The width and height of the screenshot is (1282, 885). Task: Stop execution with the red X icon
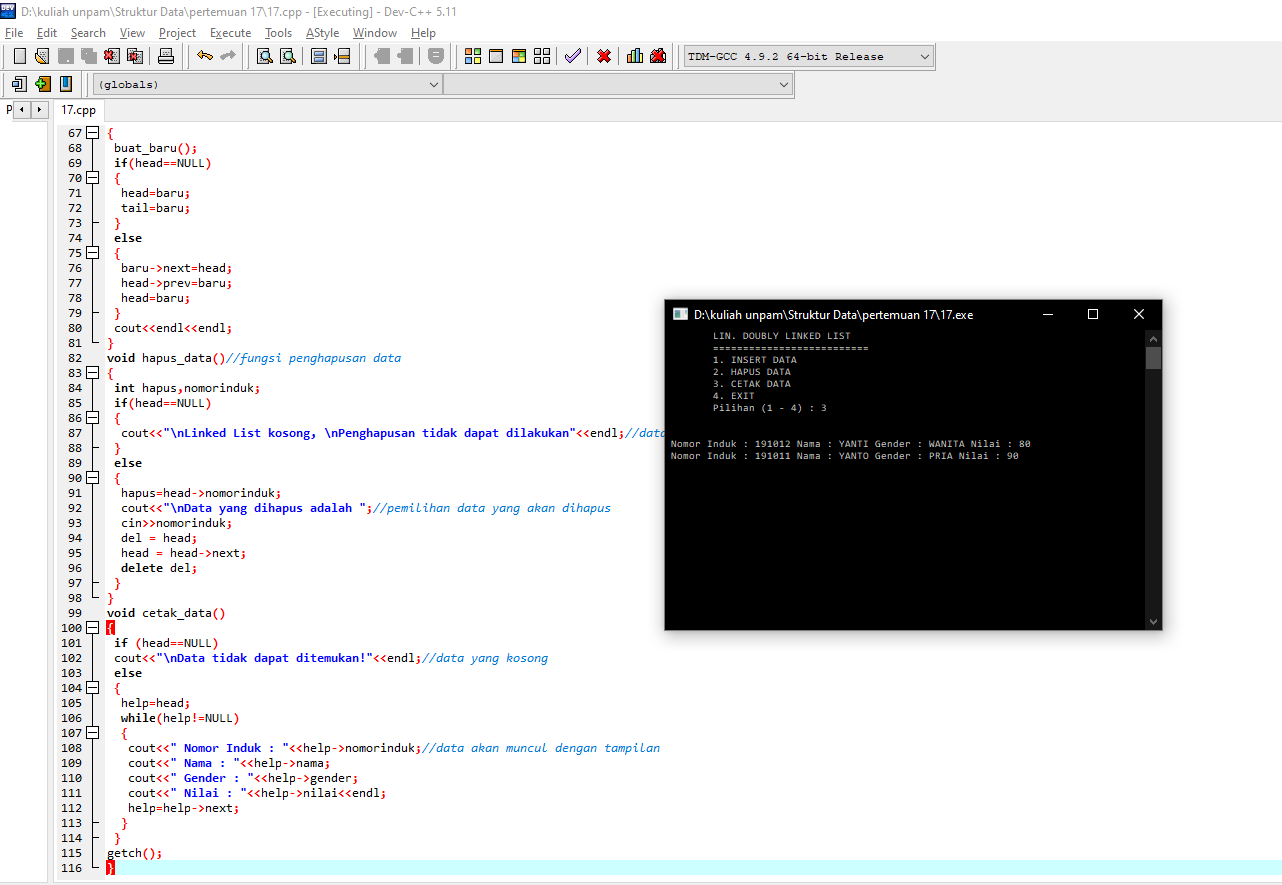pos(604,56)
